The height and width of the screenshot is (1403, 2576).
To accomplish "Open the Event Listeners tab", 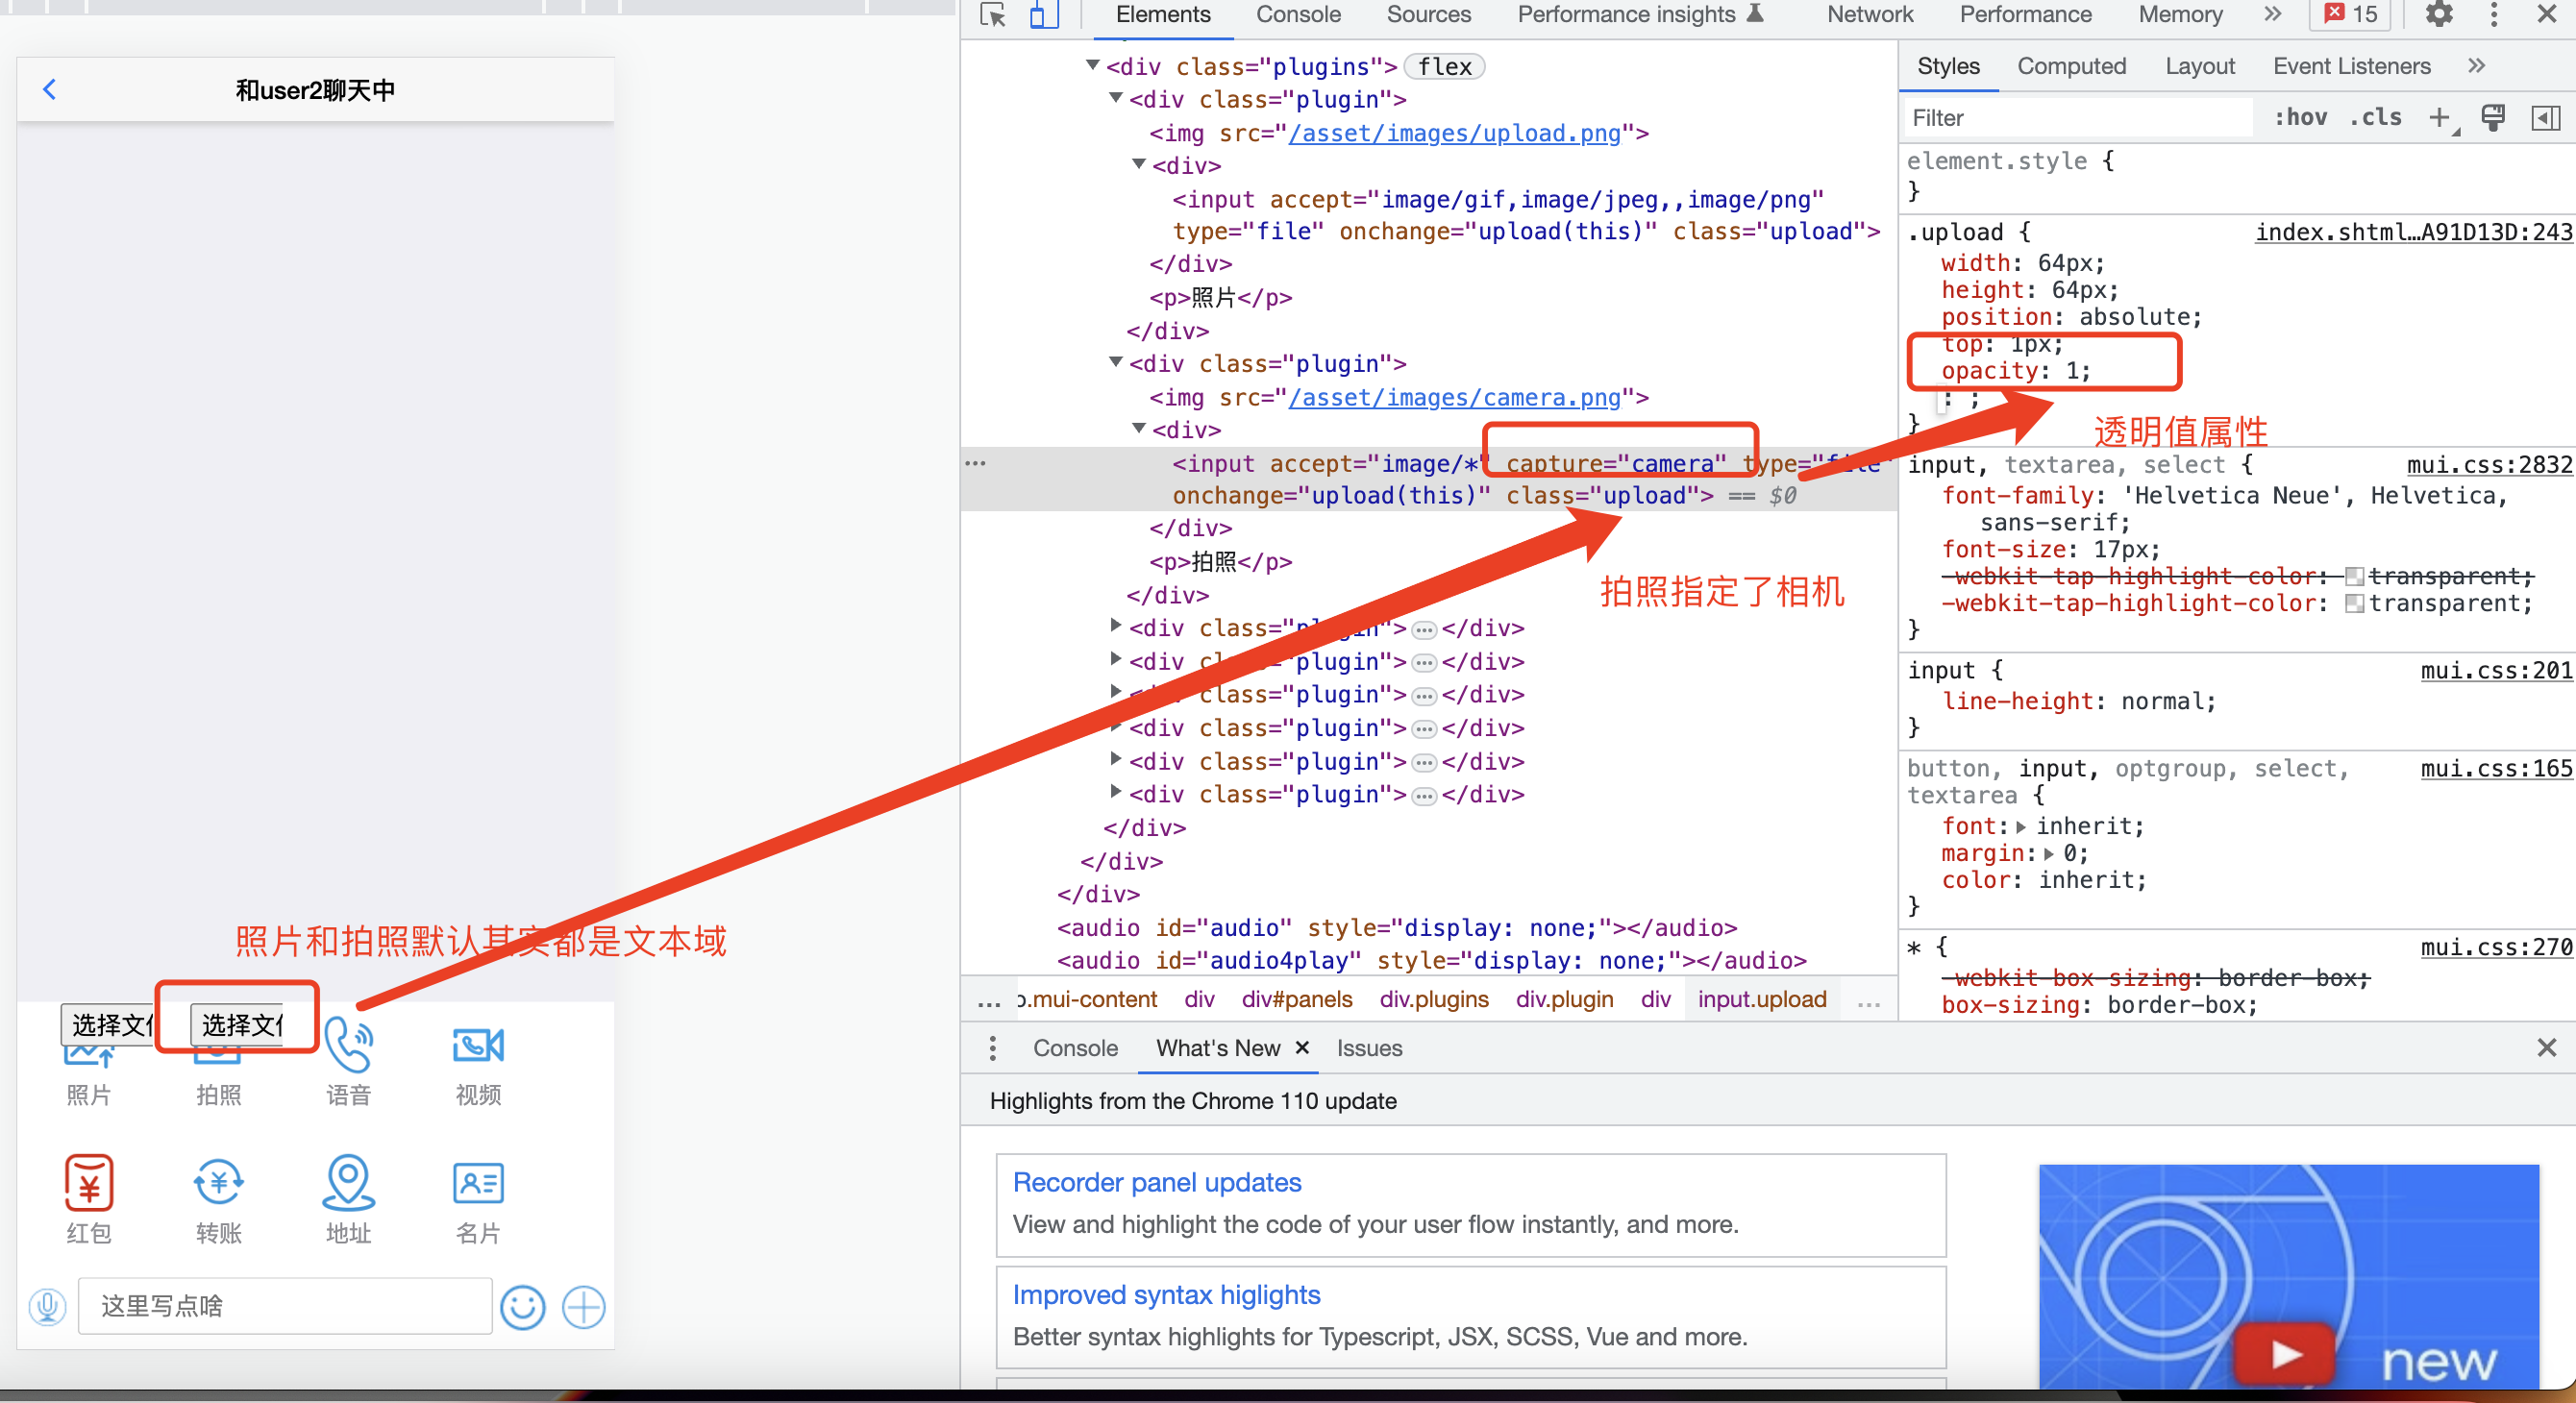I will point(2351,66).
